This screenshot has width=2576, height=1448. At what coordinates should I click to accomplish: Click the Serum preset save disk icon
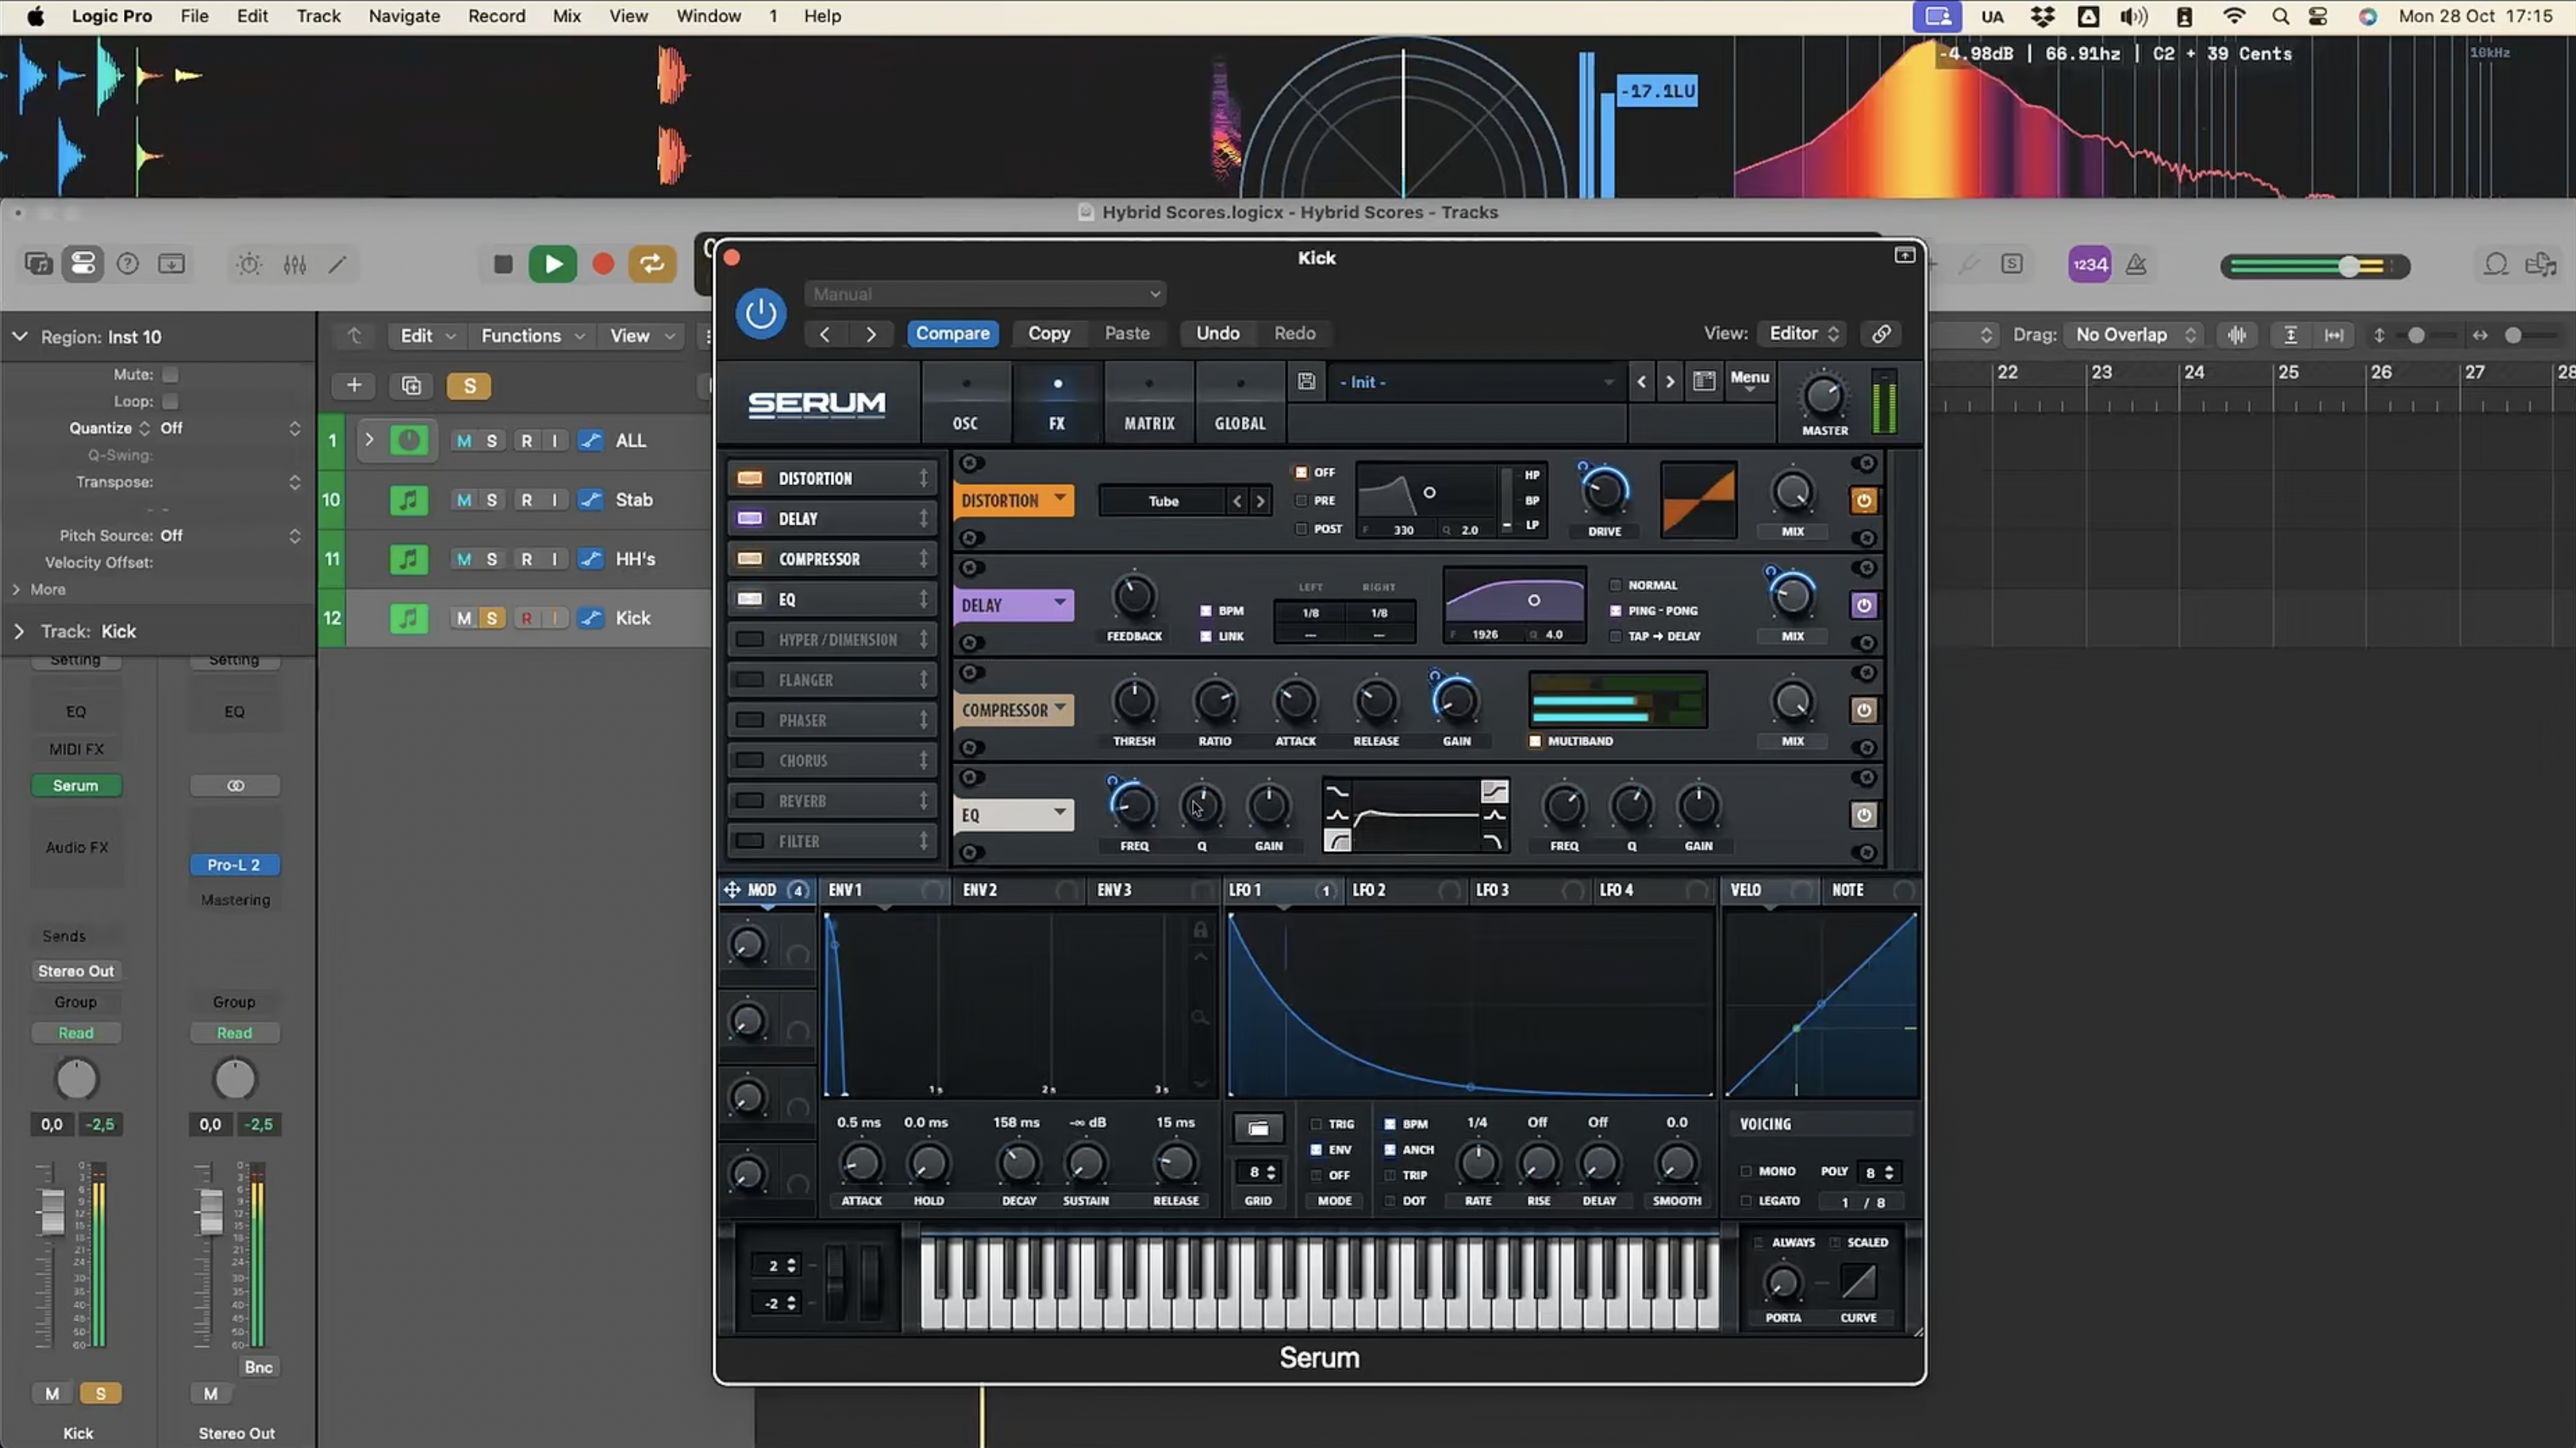click(1306, 382)
